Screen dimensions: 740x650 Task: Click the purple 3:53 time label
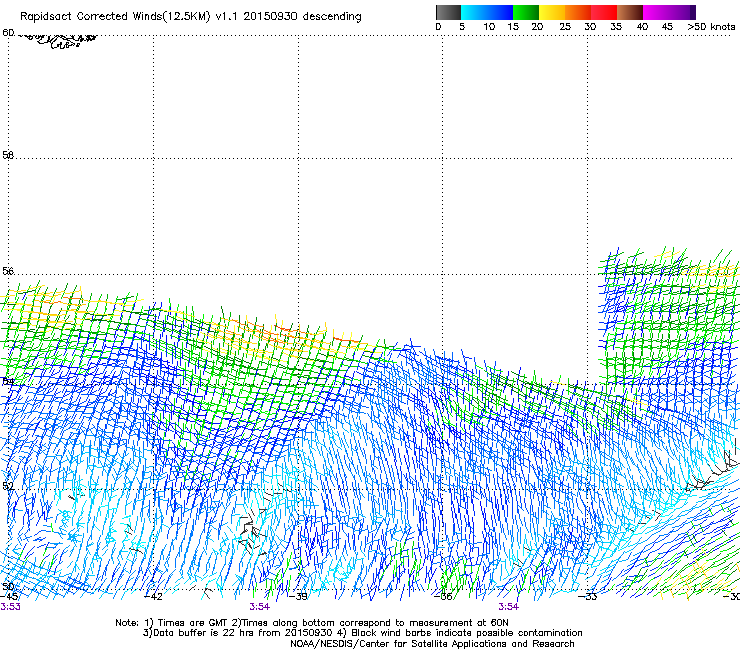click(10, 607)
